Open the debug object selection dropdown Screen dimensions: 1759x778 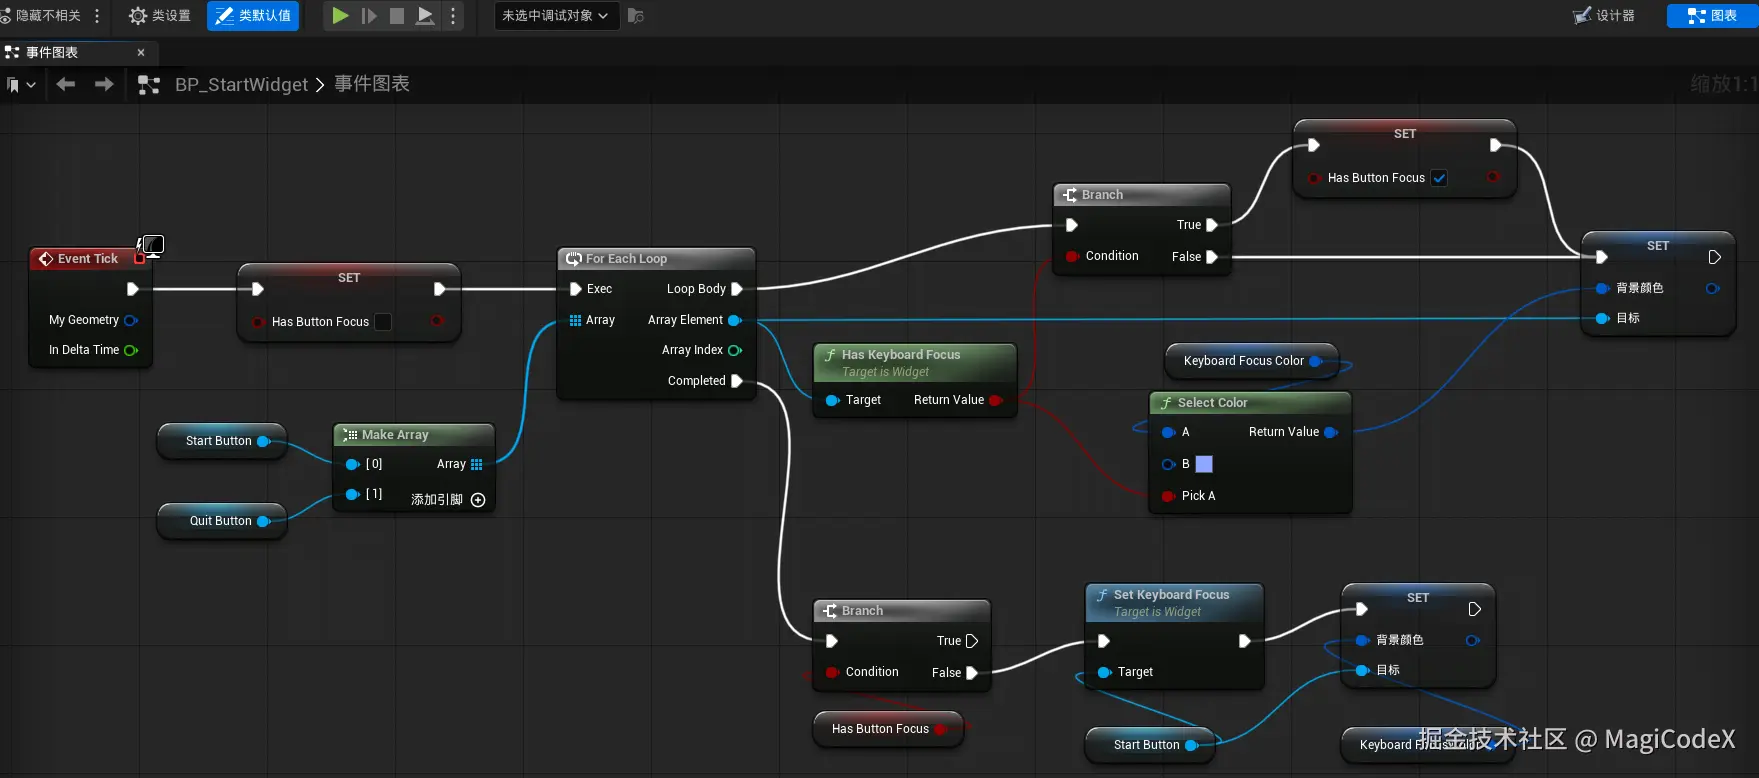coord(555,16)
